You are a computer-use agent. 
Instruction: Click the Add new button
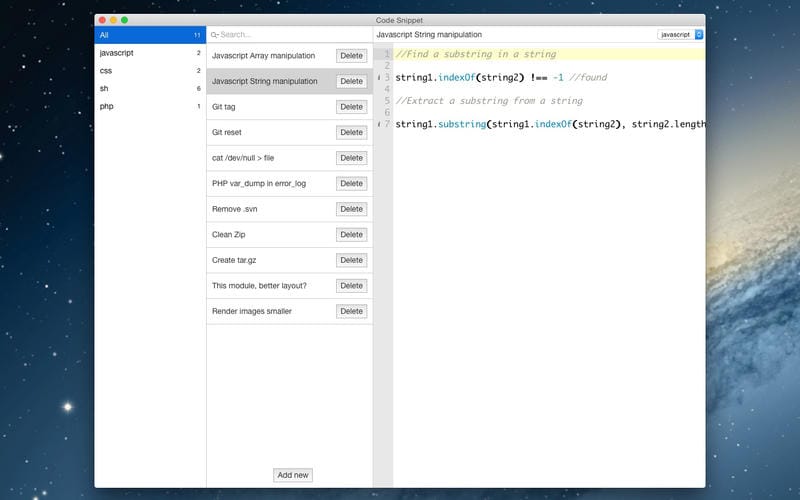coord(293,475)
